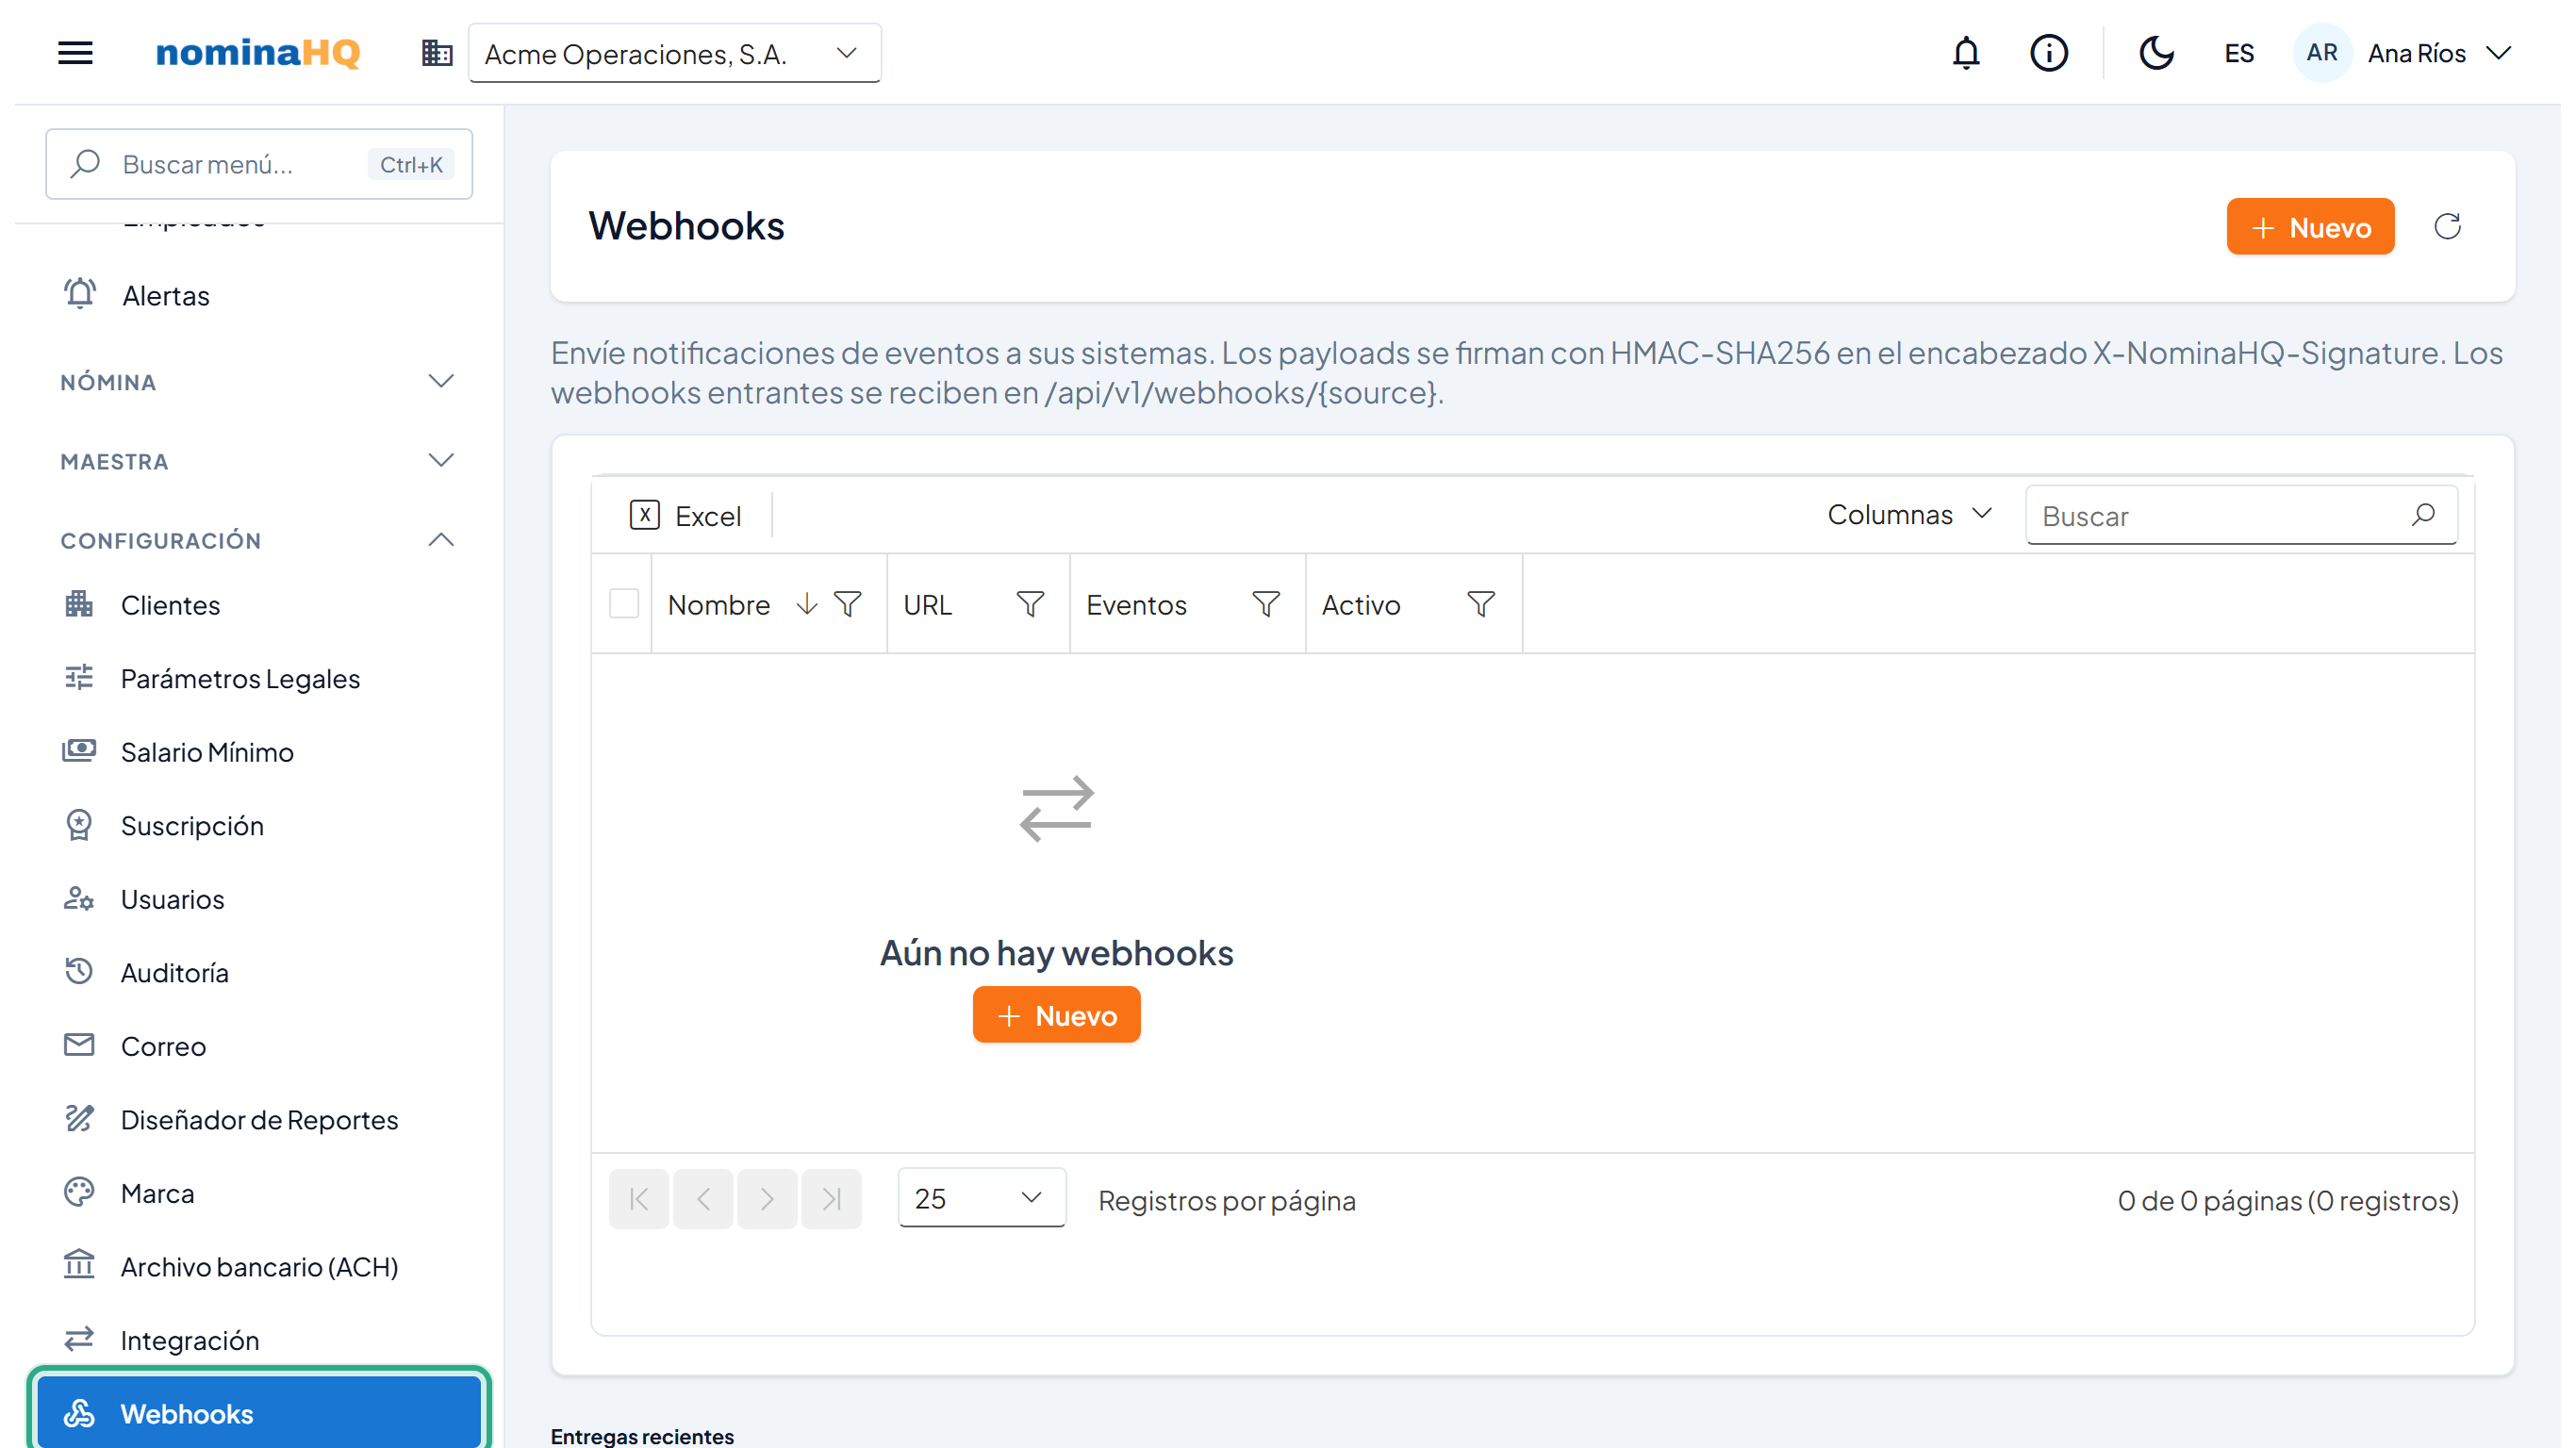Click Nuevo under Aún no hay webhooks

click(1056, 1015)
